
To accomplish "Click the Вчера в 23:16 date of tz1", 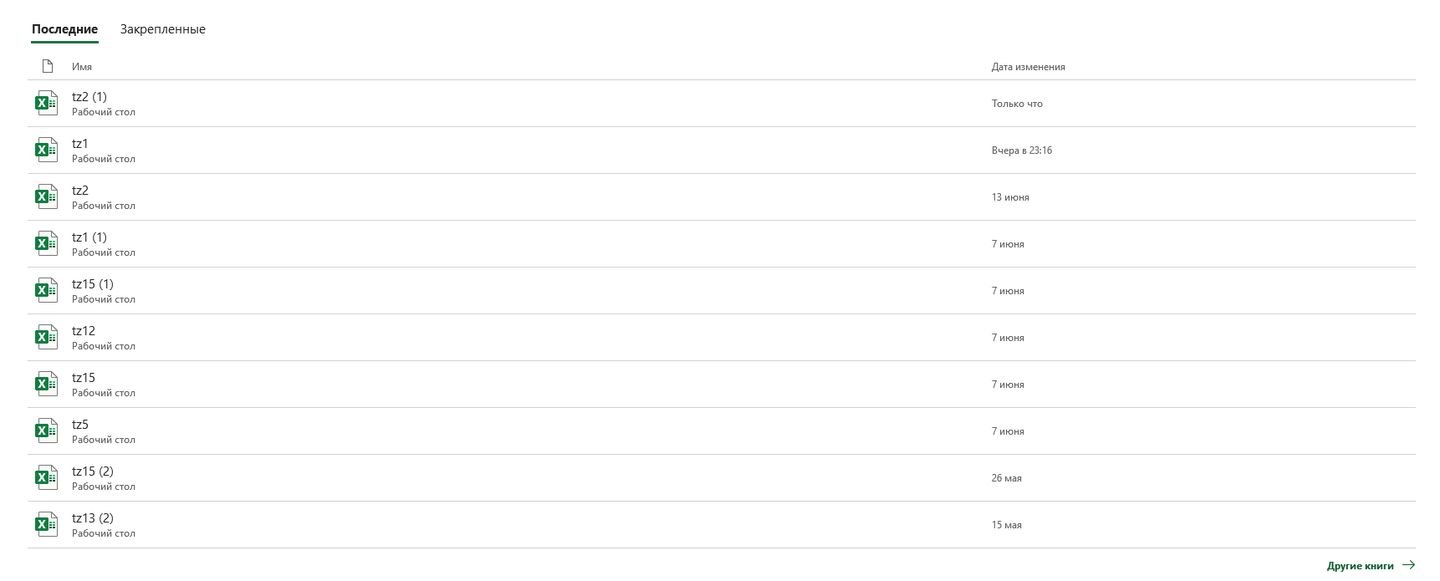I will click(1022, 151).
